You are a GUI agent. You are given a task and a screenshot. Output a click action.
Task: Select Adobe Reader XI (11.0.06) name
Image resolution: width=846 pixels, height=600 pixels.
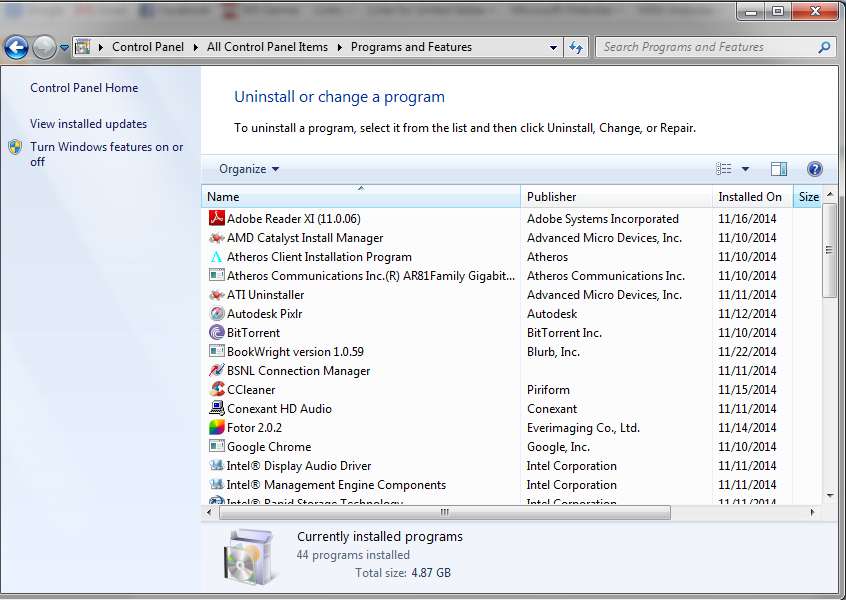294,219
